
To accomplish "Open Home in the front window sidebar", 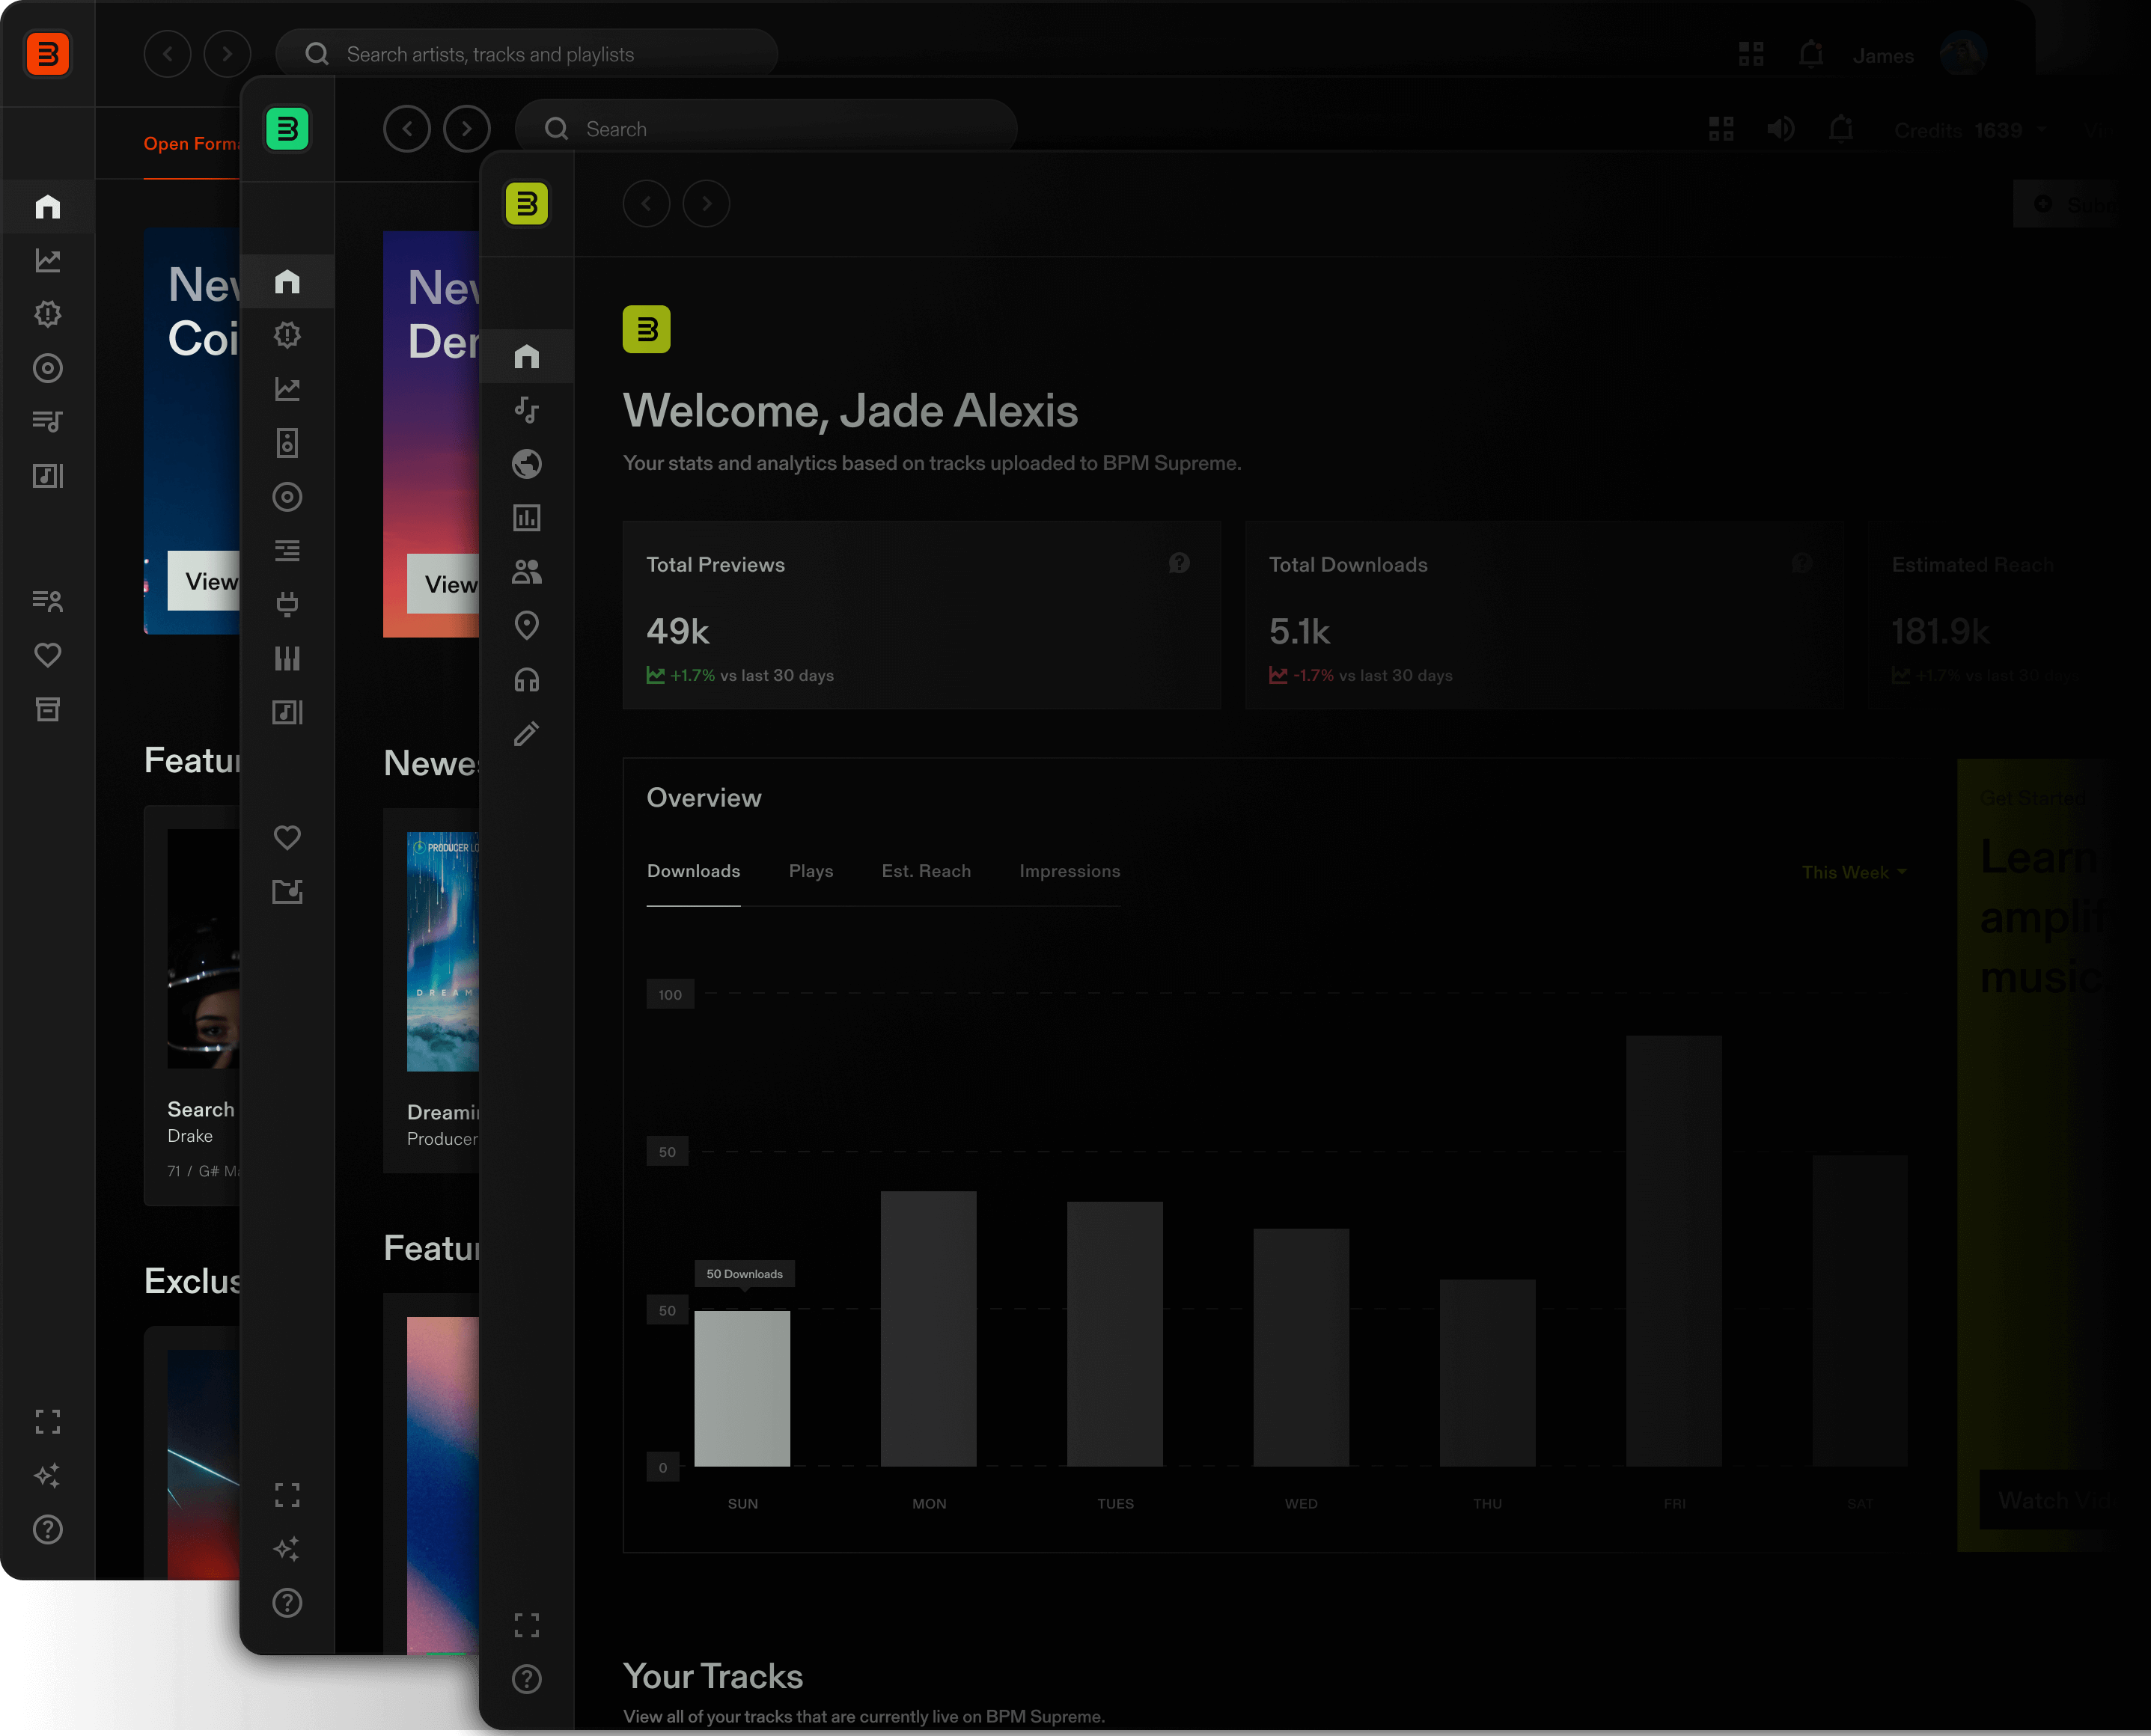I will (x=527, y=356).
